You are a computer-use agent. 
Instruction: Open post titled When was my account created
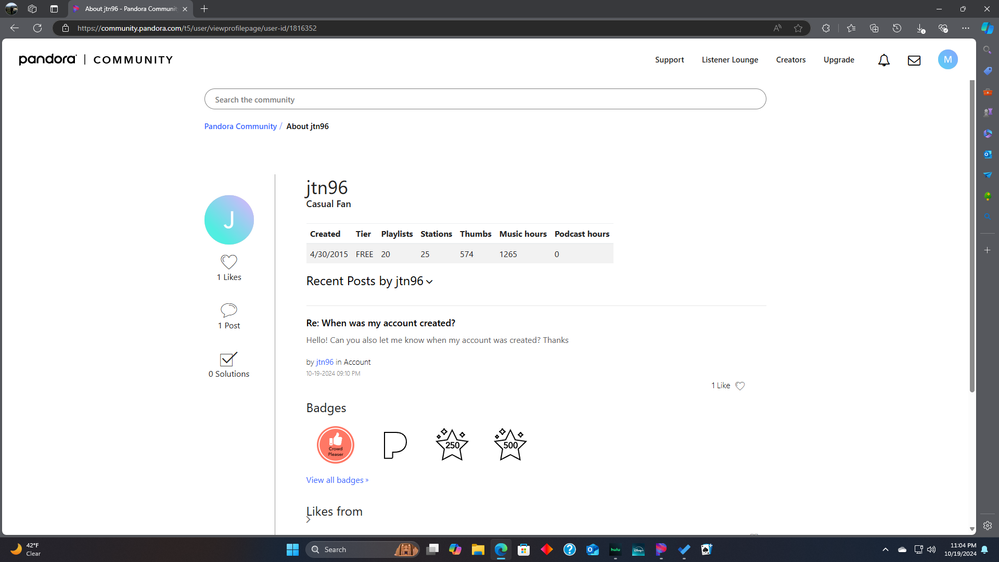(380, 323)
